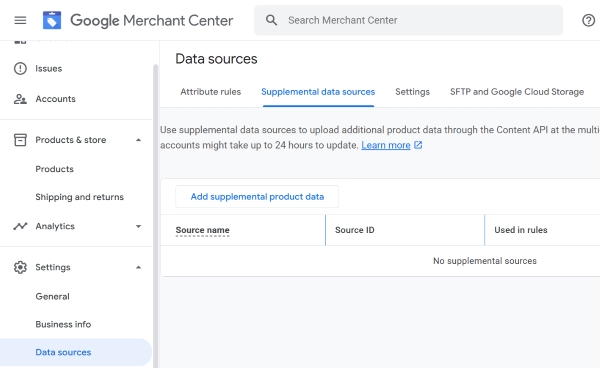Click the No supplemental sources message
The image size is (600, 368).
(485, 261)
